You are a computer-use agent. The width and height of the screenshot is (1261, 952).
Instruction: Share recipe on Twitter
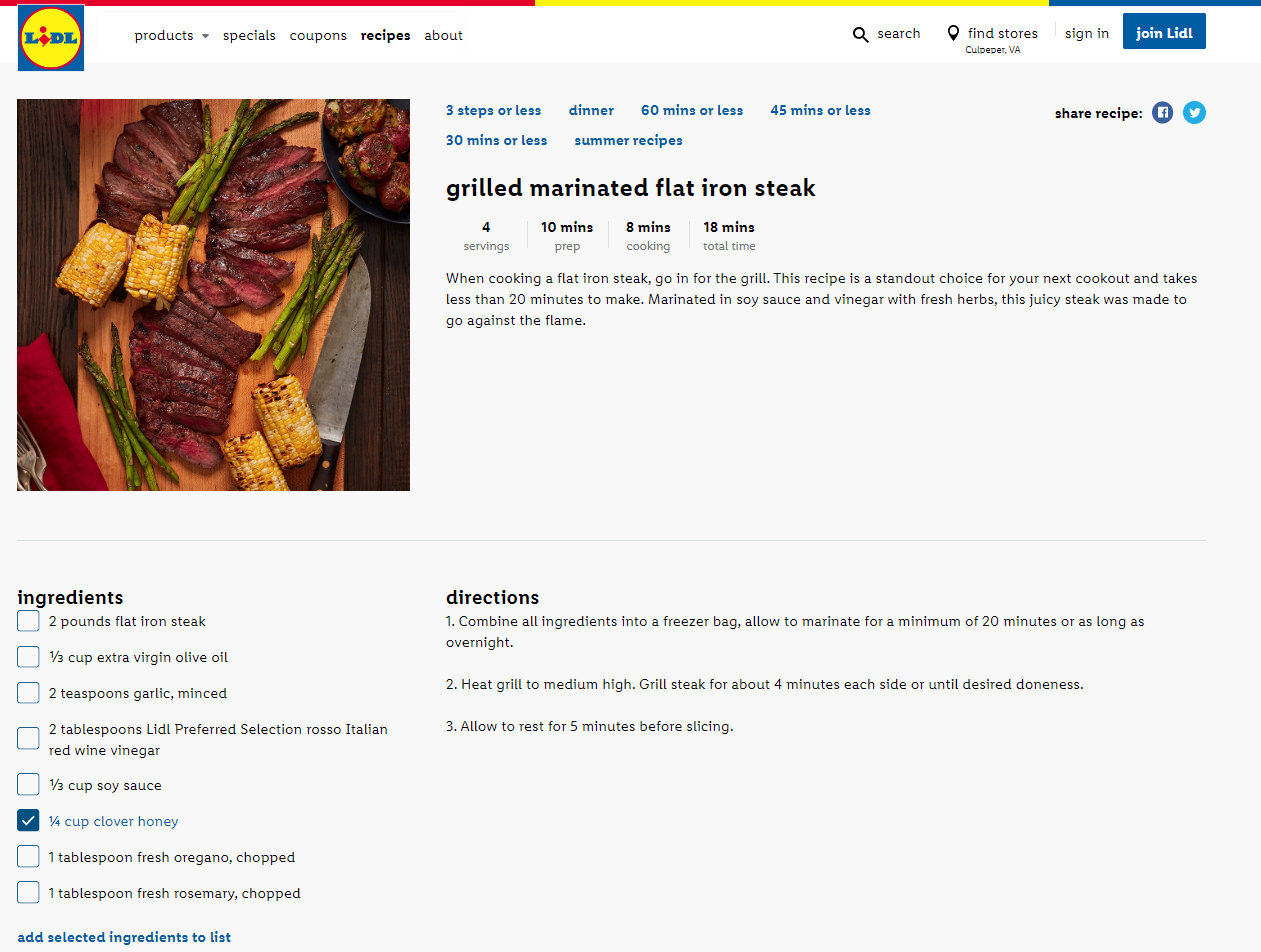tap(1194, 113)
